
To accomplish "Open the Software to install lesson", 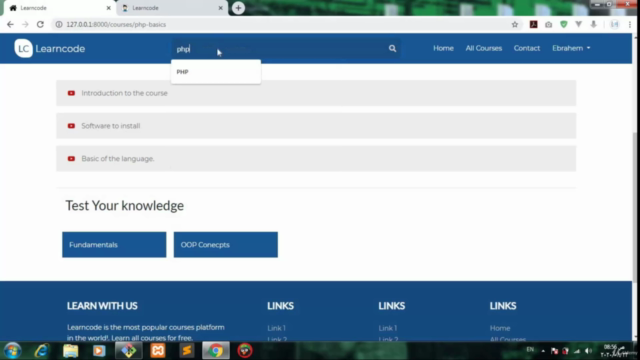I will pyautogui.click(x=316, y=126).
